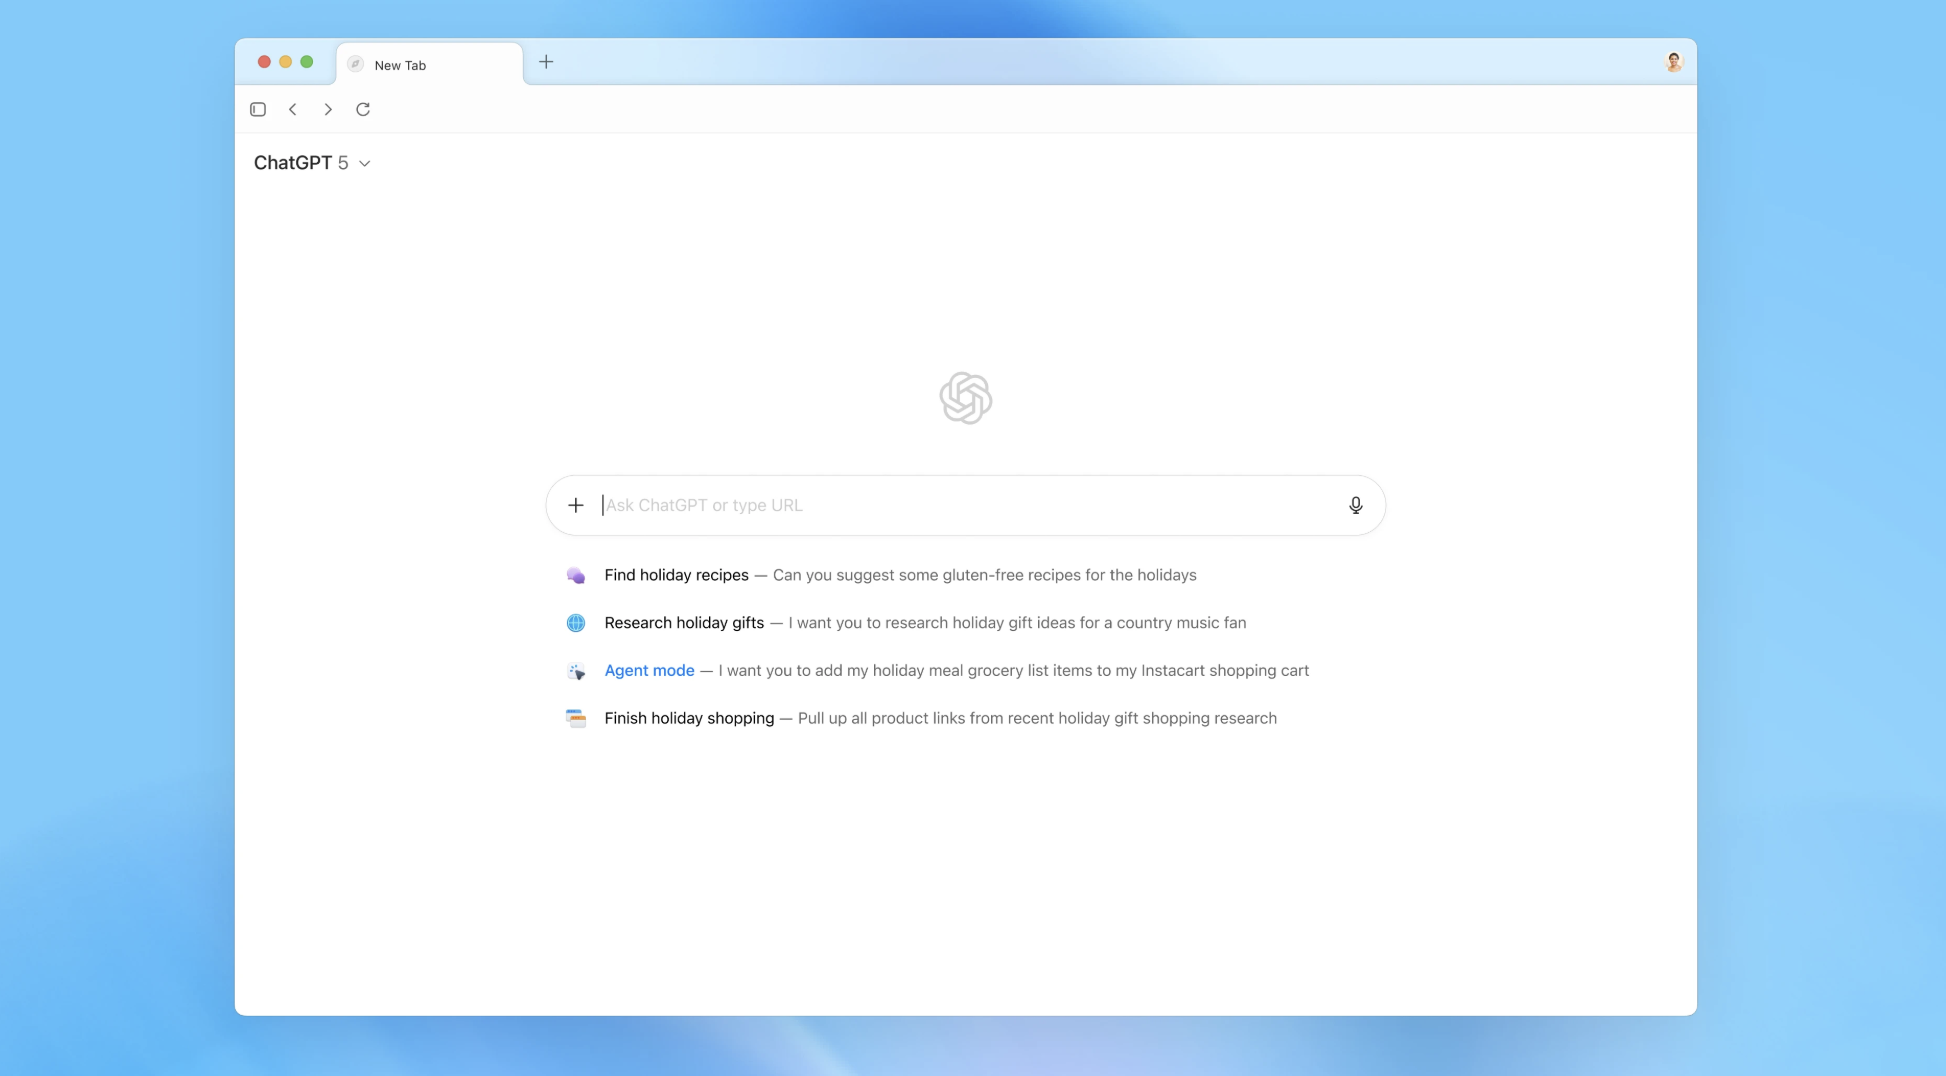1946x1076 pixels.
Task: Click the green maximize window button
Action: click(x=307, y=62)
